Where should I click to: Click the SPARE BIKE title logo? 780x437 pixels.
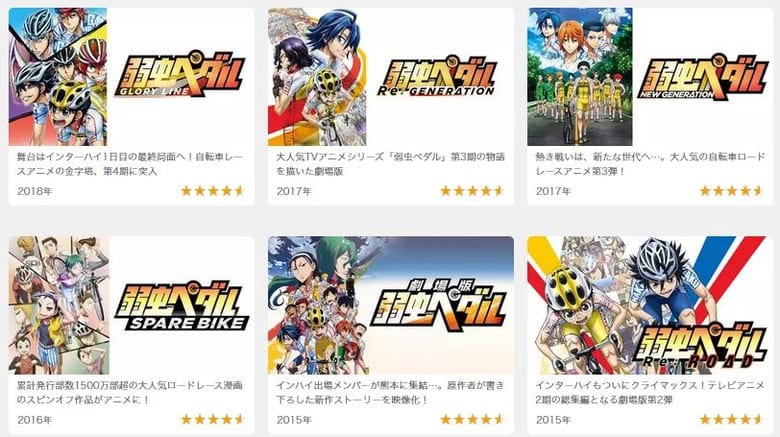tap(182, 308)
